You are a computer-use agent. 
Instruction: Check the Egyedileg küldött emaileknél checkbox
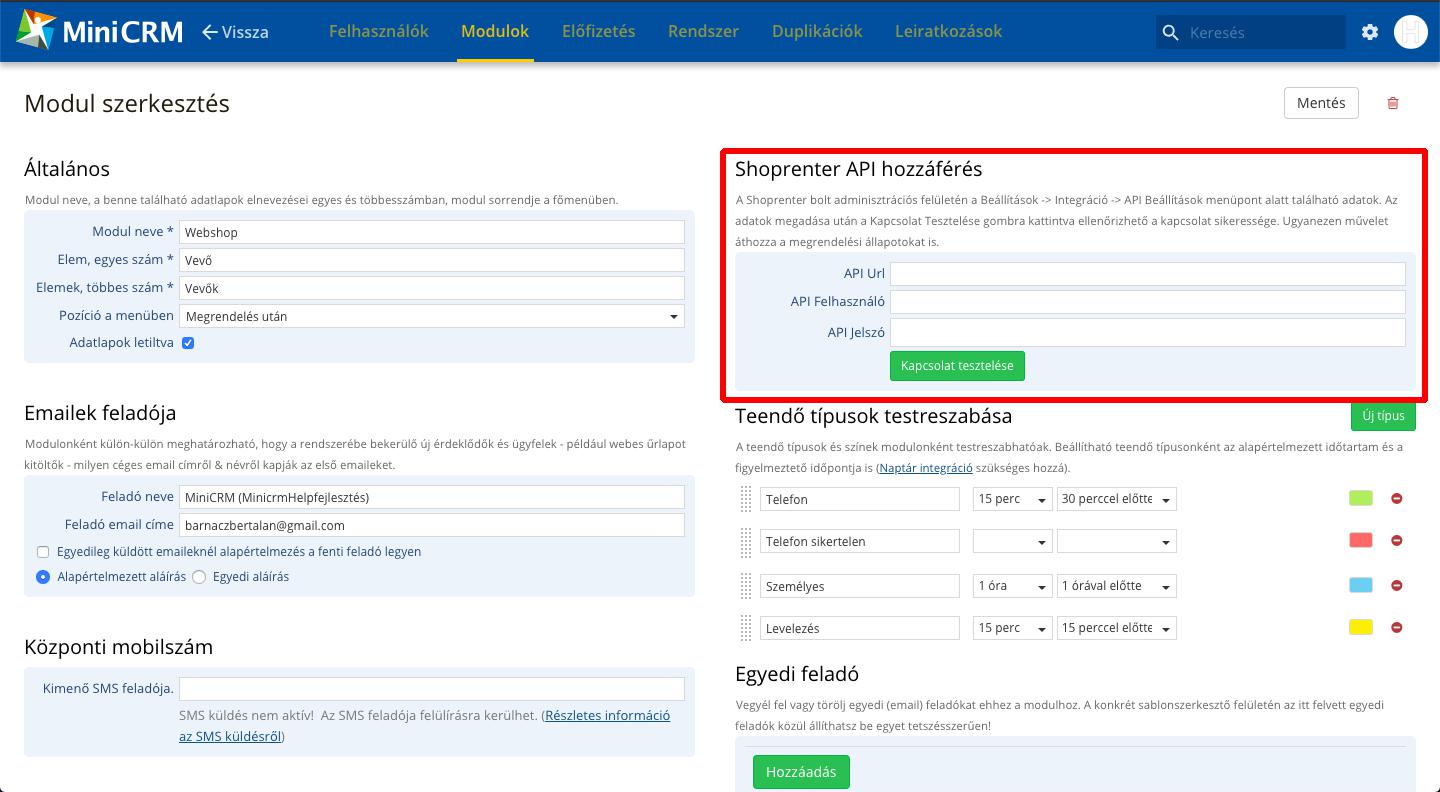click(43, 552)
